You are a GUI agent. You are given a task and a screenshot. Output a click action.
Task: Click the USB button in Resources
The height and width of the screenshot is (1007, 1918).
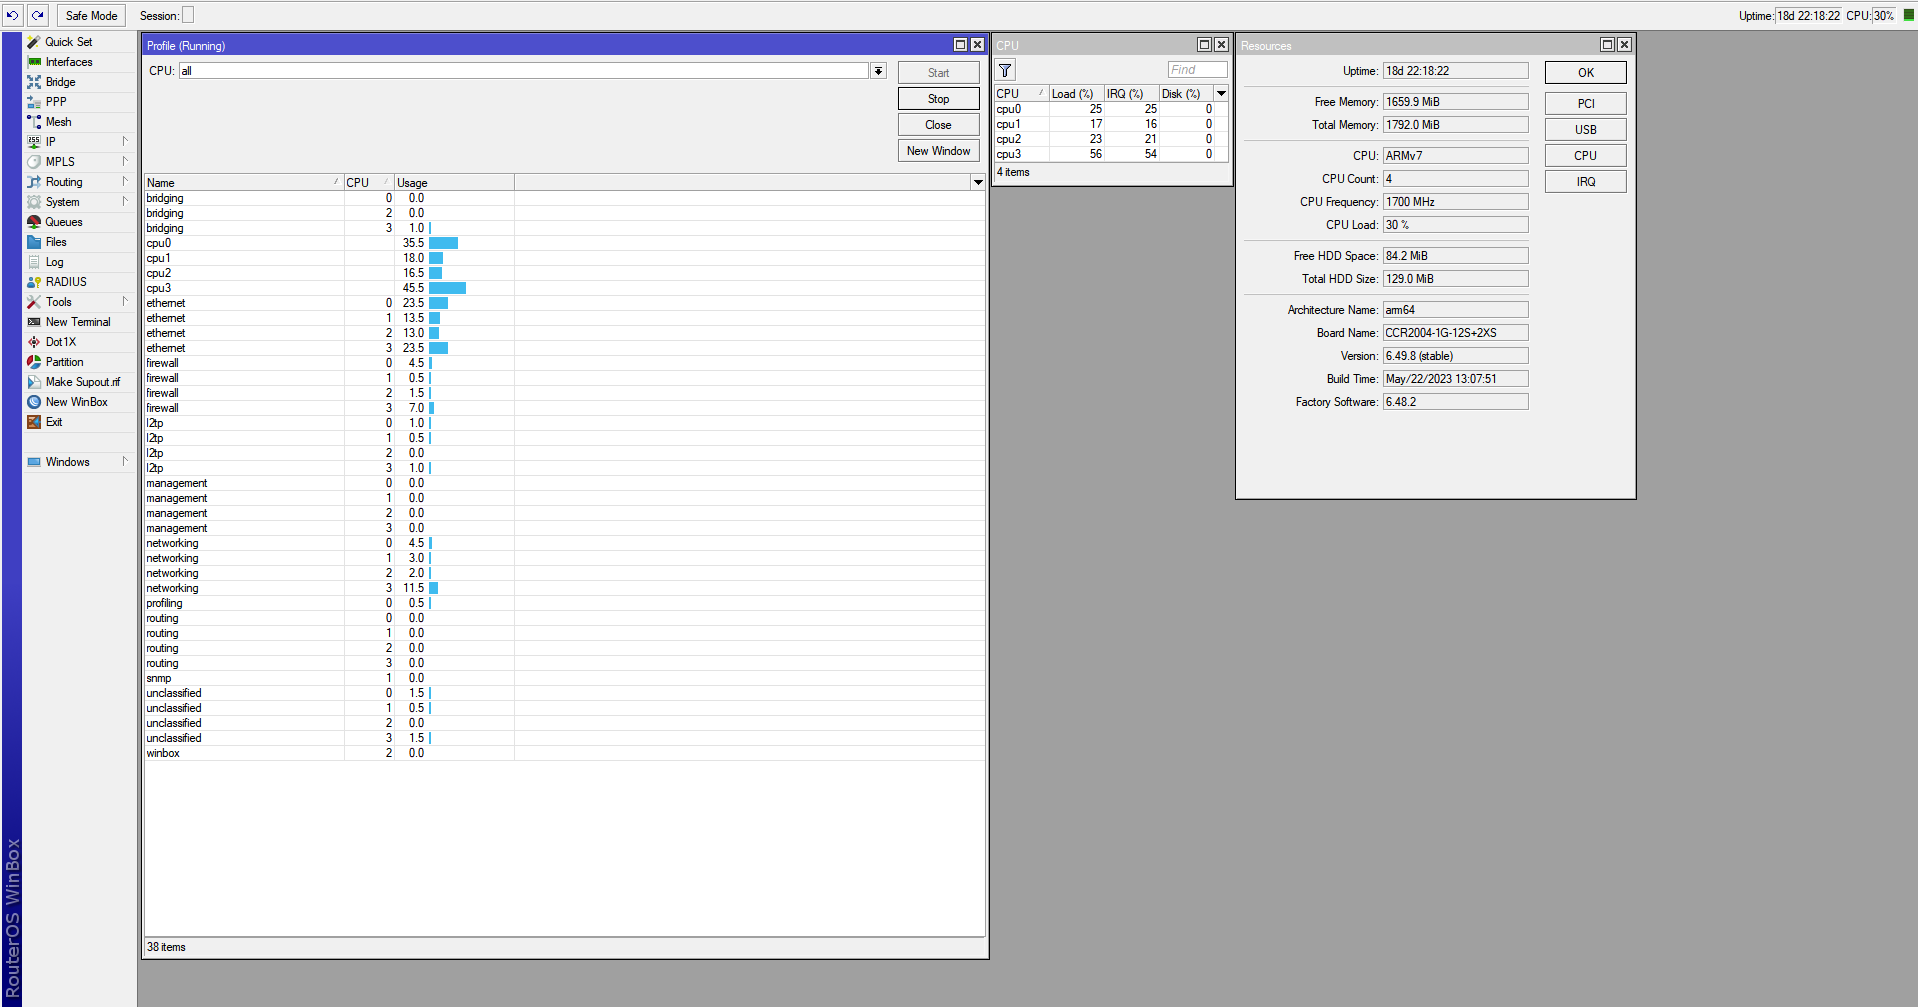[1585, 130]
